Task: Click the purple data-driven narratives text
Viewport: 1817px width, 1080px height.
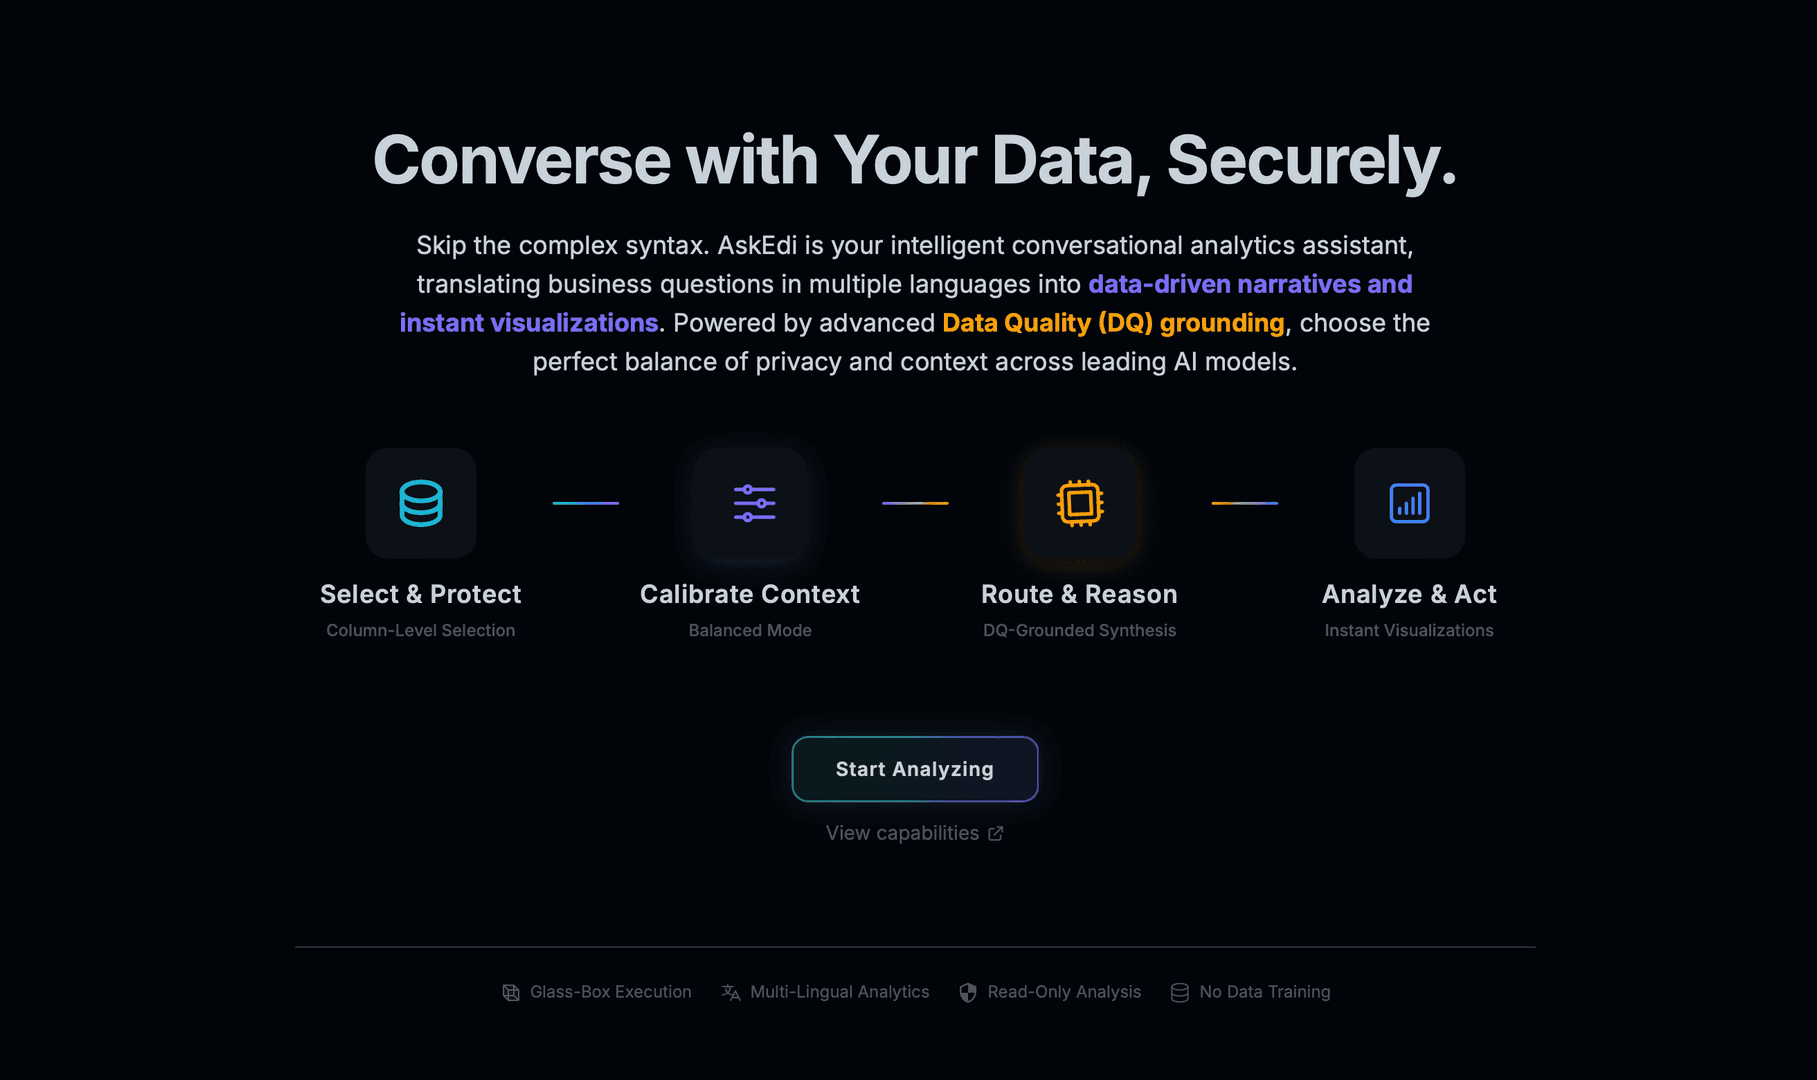Action: coord(1224,284)
